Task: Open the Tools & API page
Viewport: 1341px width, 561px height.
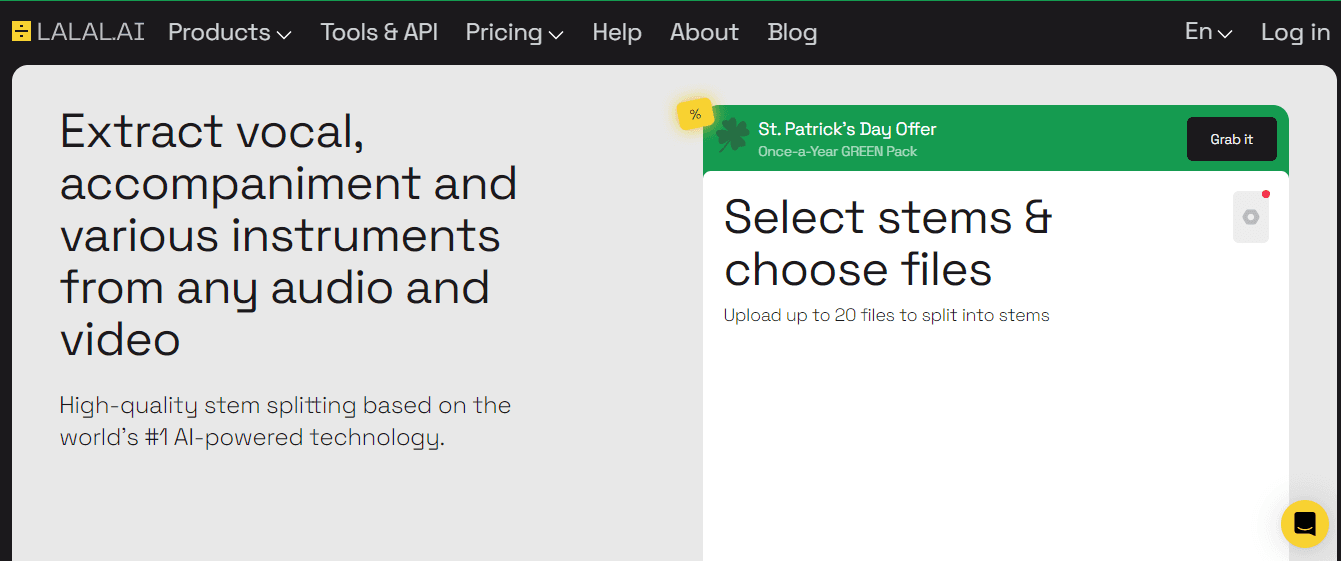Action: tap(379, 32)
